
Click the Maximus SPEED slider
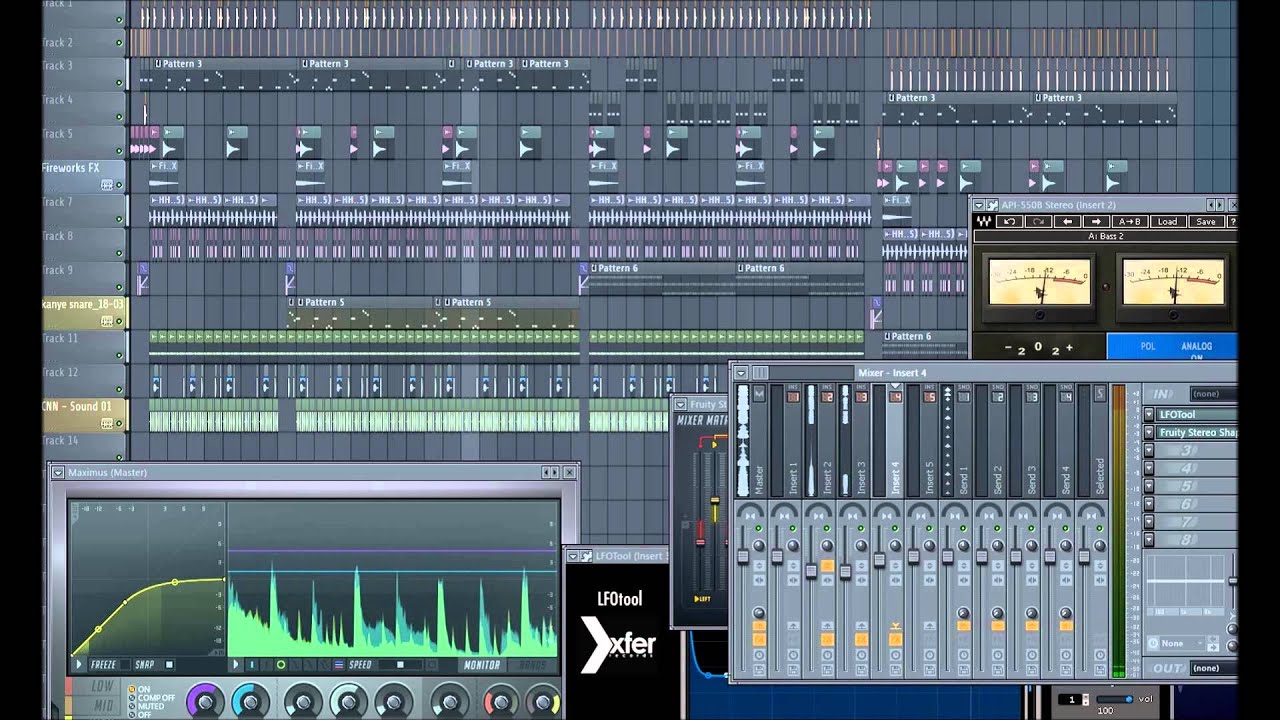coord(400,664)
